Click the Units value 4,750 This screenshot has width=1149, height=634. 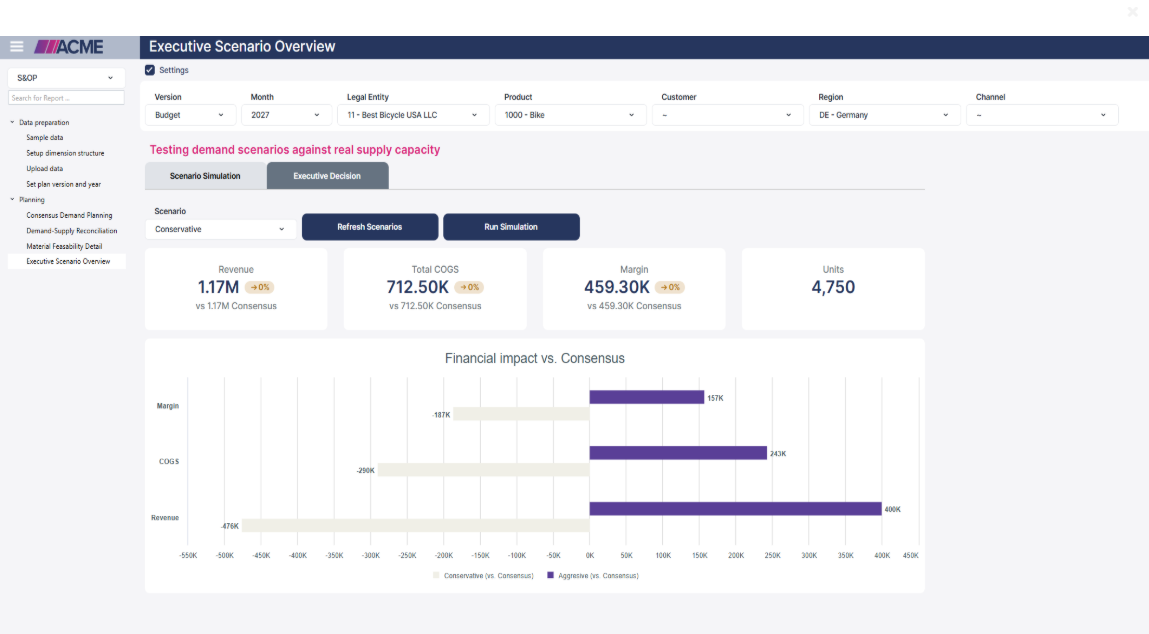[833, 287]
